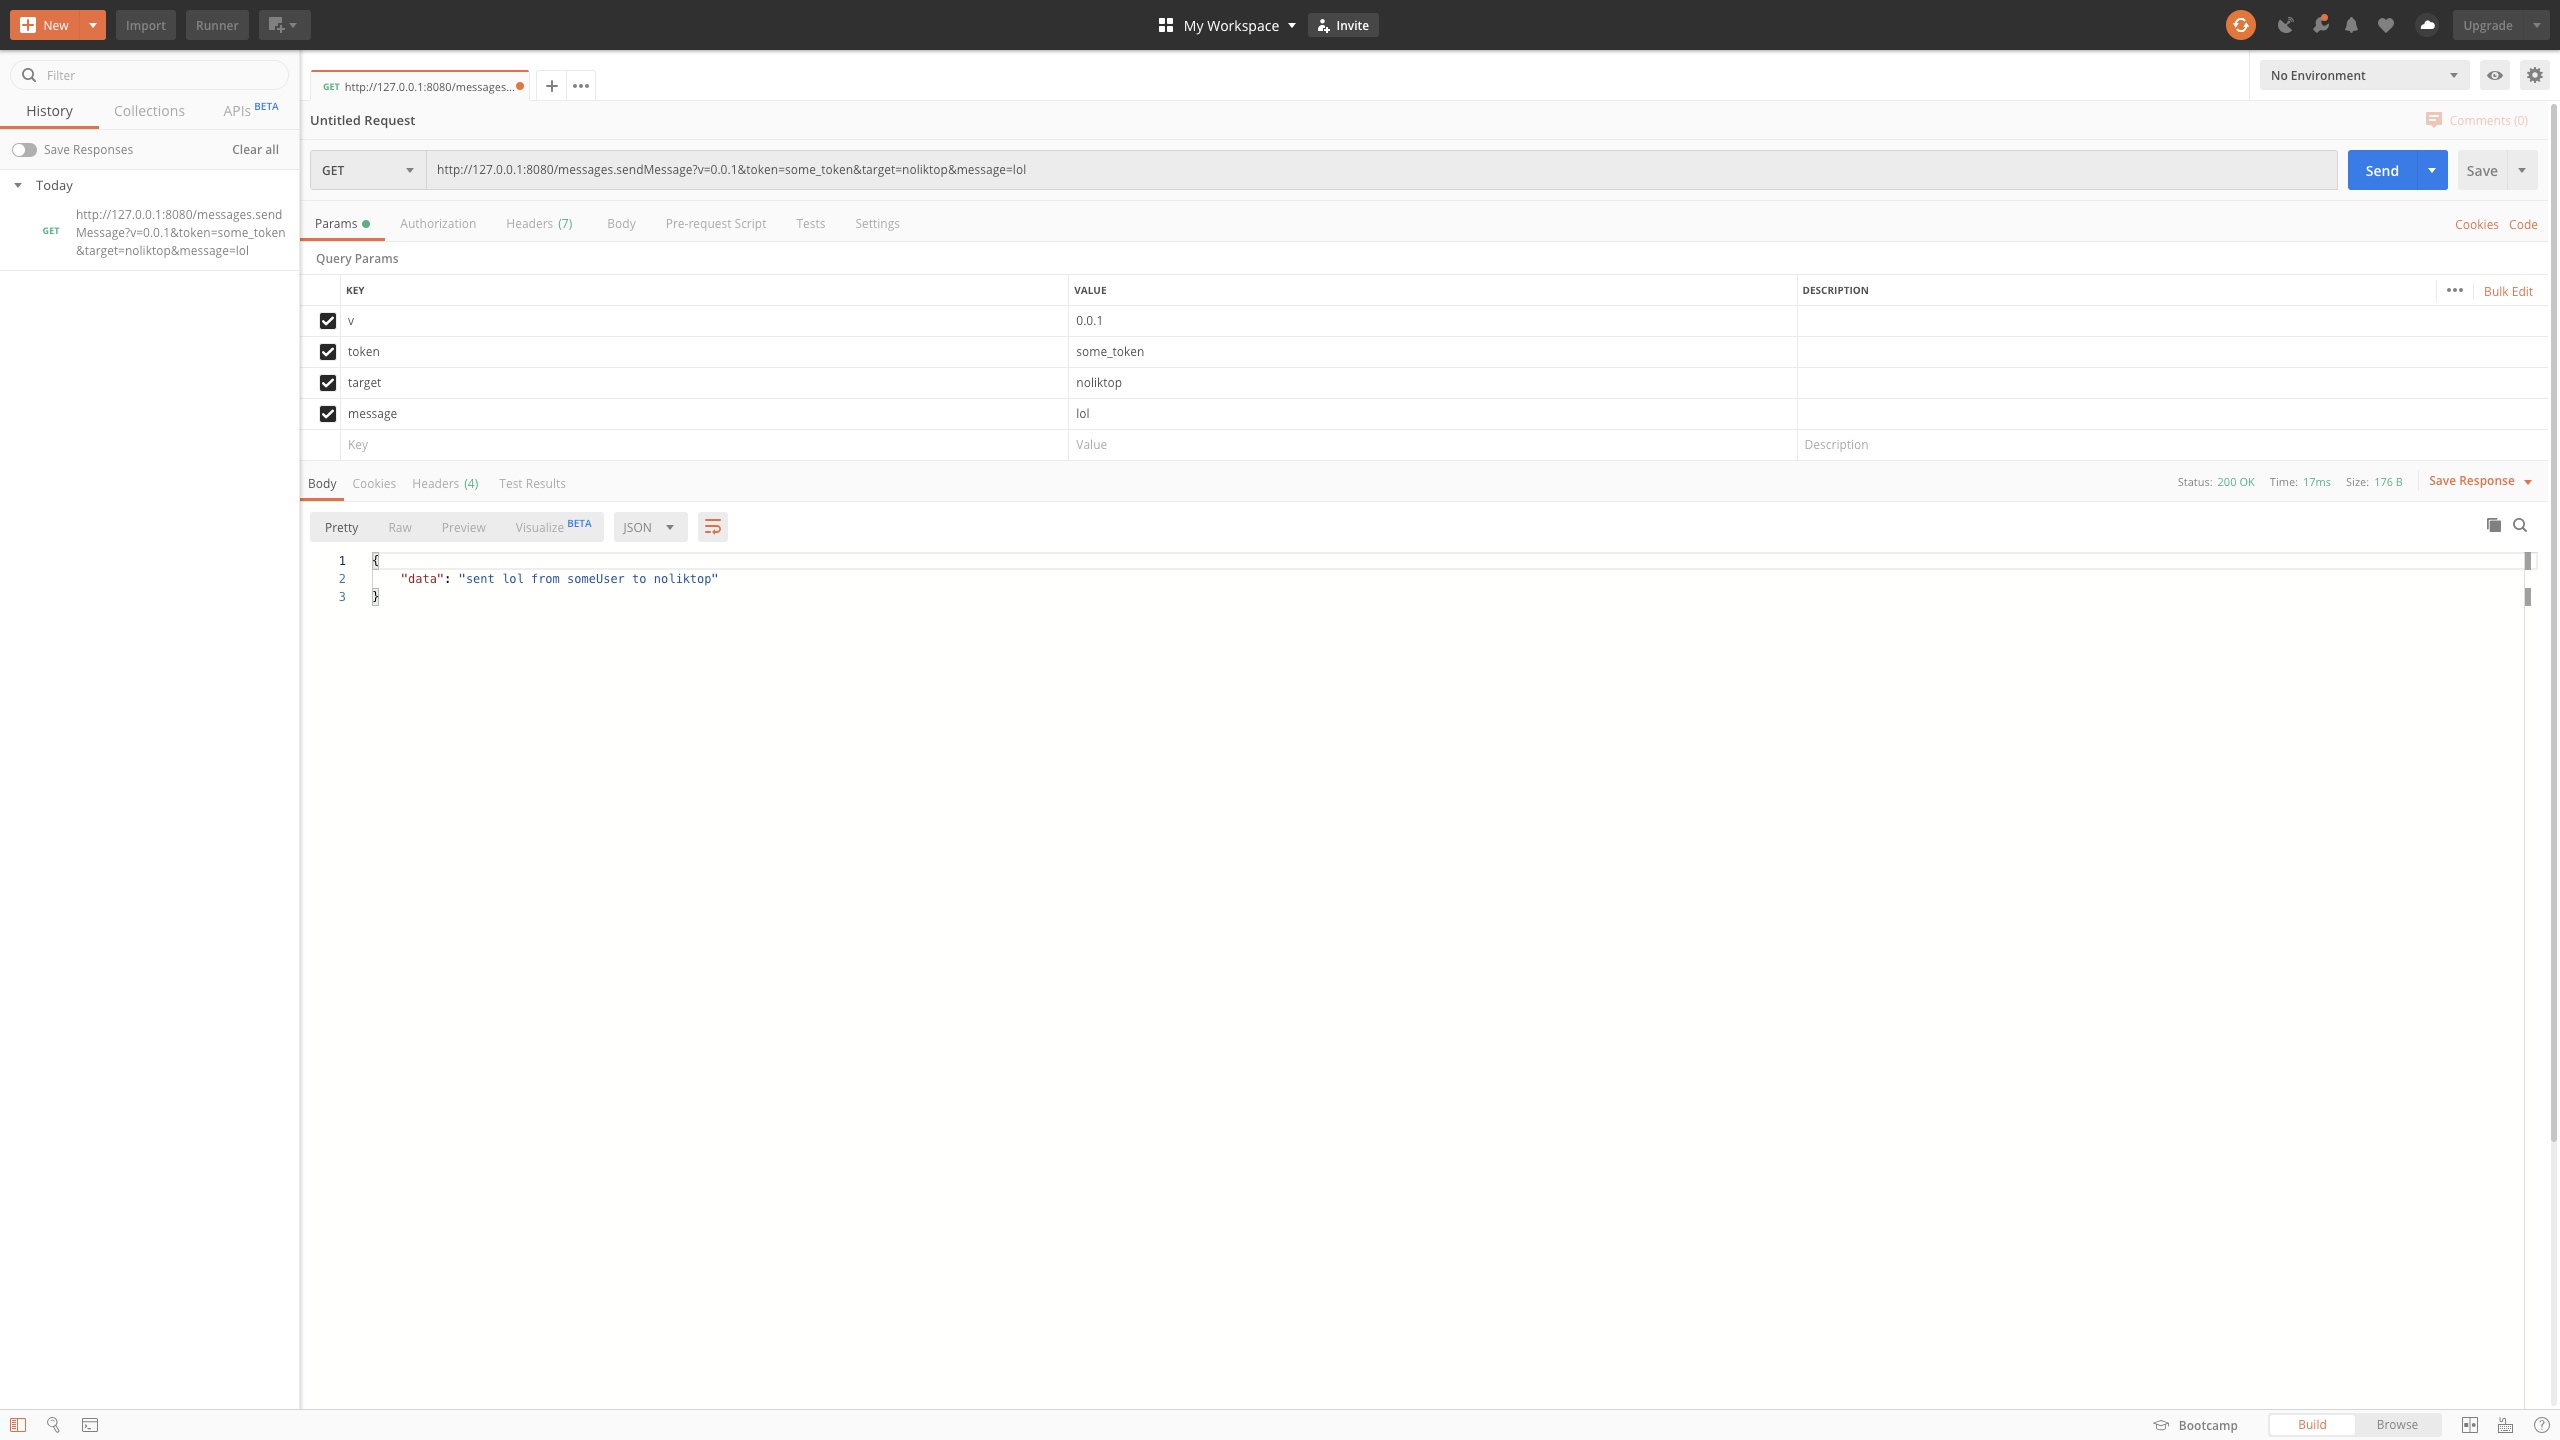Open the Bulk Edit link

pyautogui.click(x=2508, y=291)
